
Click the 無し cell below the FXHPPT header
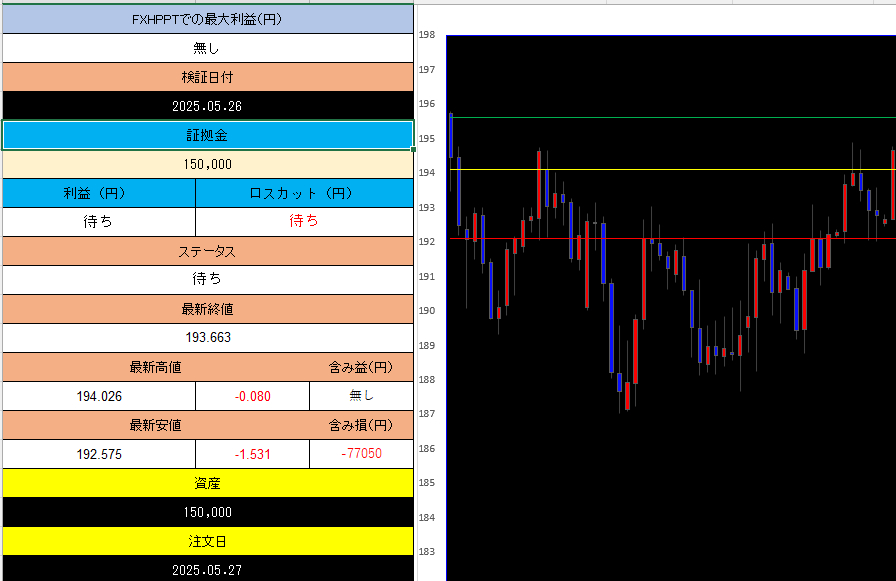pyautogui.click(x=207, y=49)
